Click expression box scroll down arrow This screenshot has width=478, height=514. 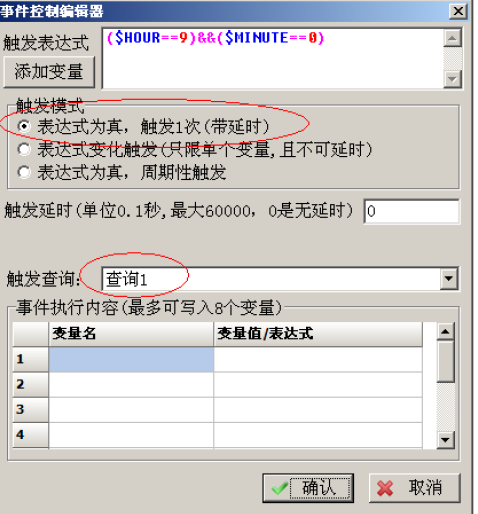tap(452, 79)
